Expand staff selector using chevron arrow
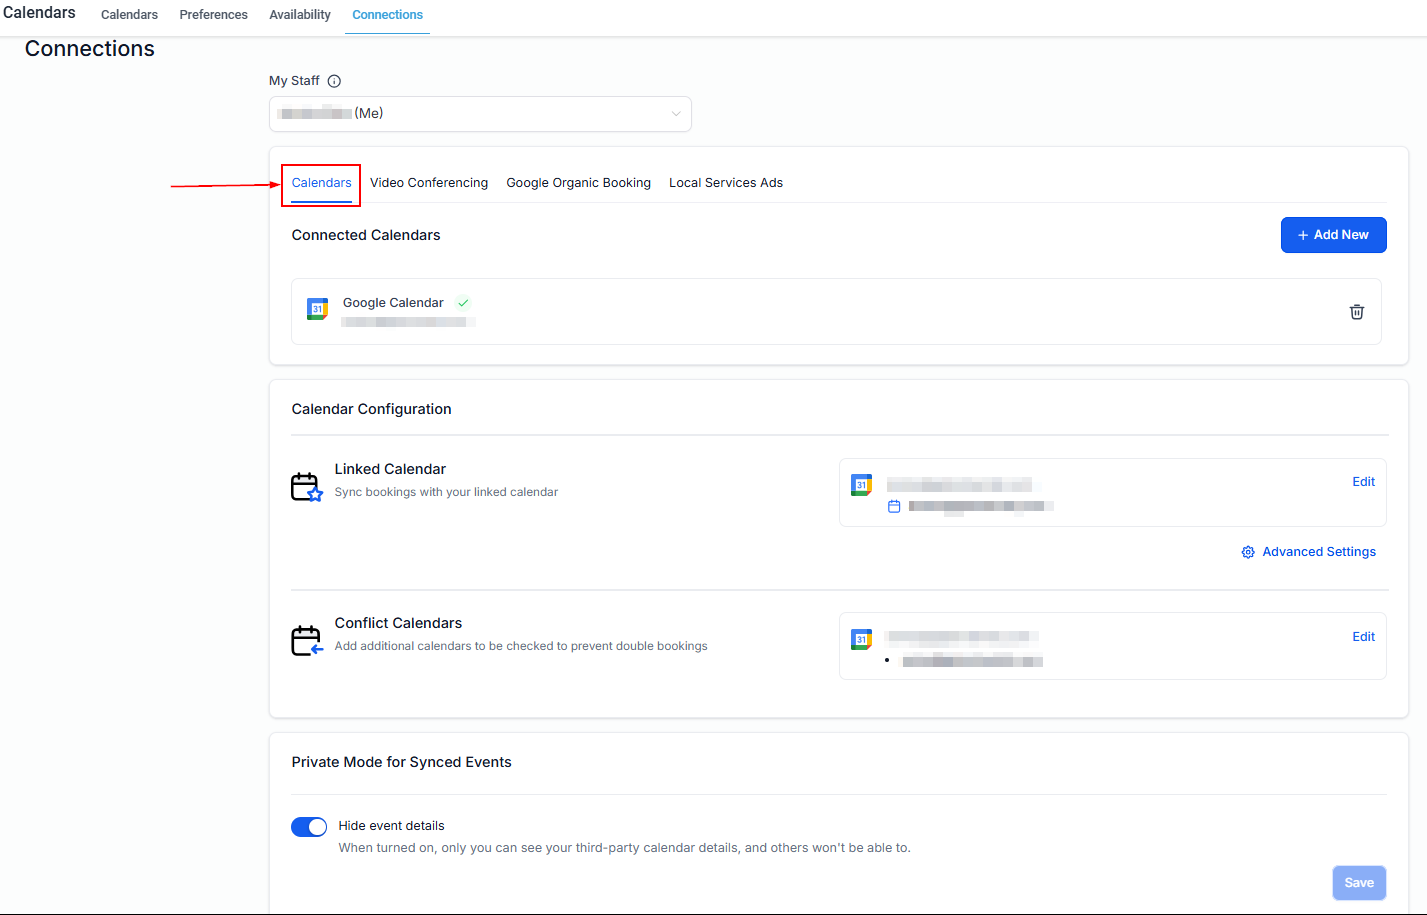1427x915 pixels. (676, 114)
